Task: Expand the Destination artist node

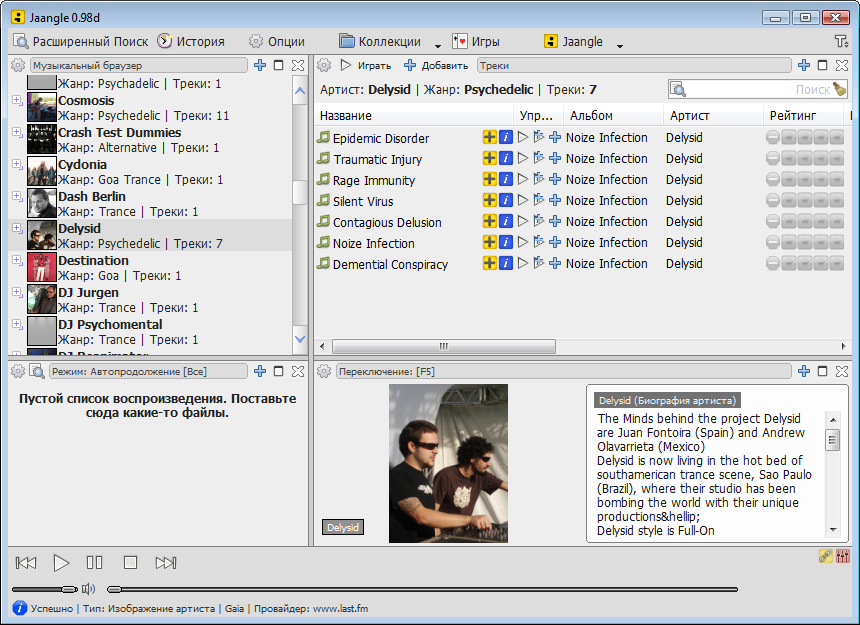Action: (17, 259)
